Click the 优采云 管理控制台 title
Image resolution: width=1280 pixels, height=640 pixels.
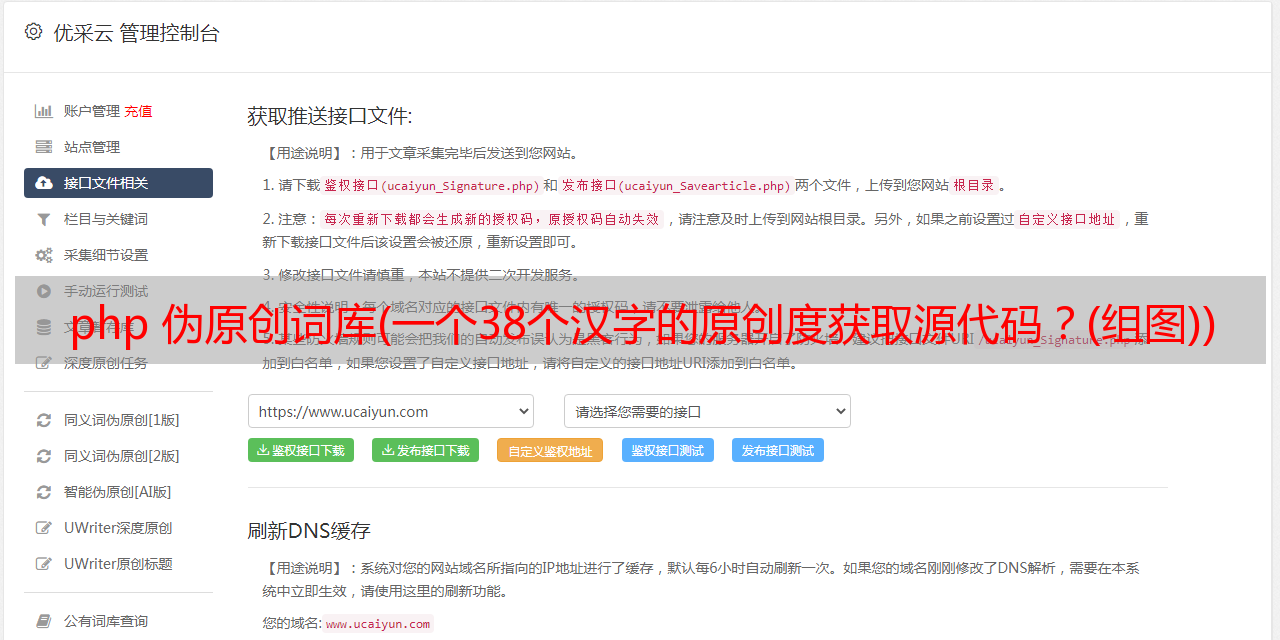[136, 33]
